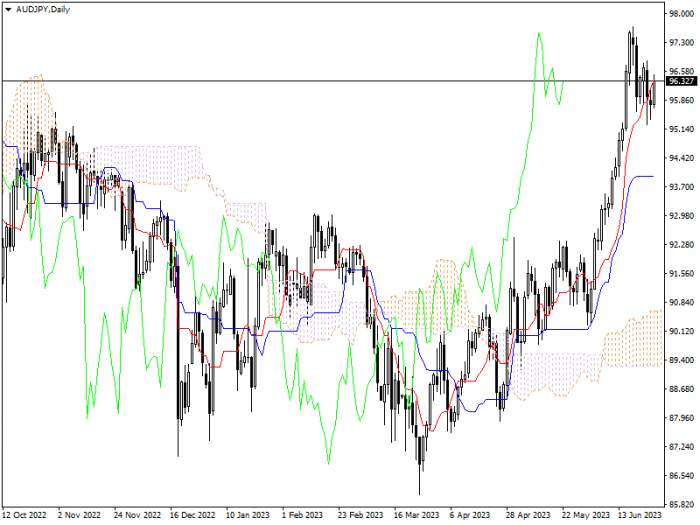Viewport: 700px width, 525px height.
Task: Click the 93.700 price scale label
Action: (x=682, y=187)
